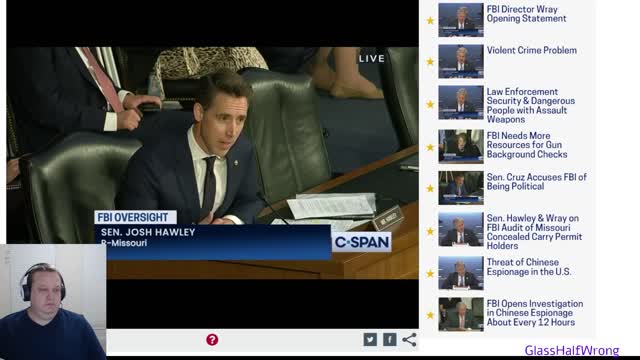Screen dimensions: 640x360
Task: Open Sen. Hawley & Wray Missouri audit link
Action: (534, 232)
